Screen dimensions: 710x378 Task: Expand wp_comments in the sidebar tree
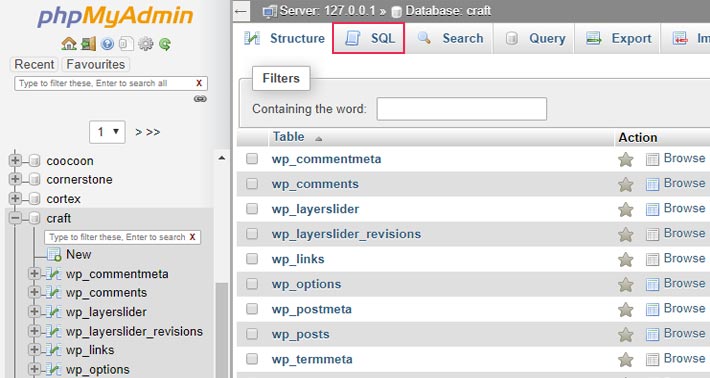(34, 292)
